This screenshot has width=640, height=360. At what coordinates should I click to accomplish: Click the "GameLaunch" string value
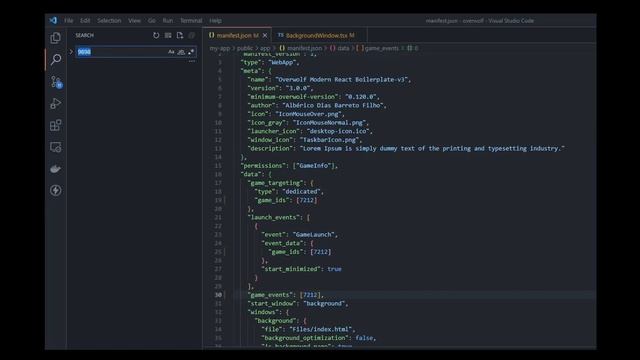click(x=315, y=235)
